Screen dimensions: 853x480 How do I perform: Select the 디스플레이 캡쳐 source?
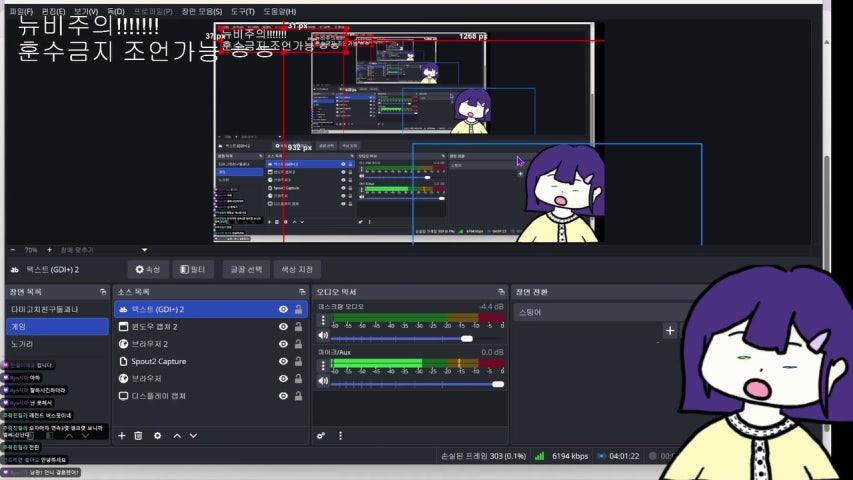tap(211, 396)
